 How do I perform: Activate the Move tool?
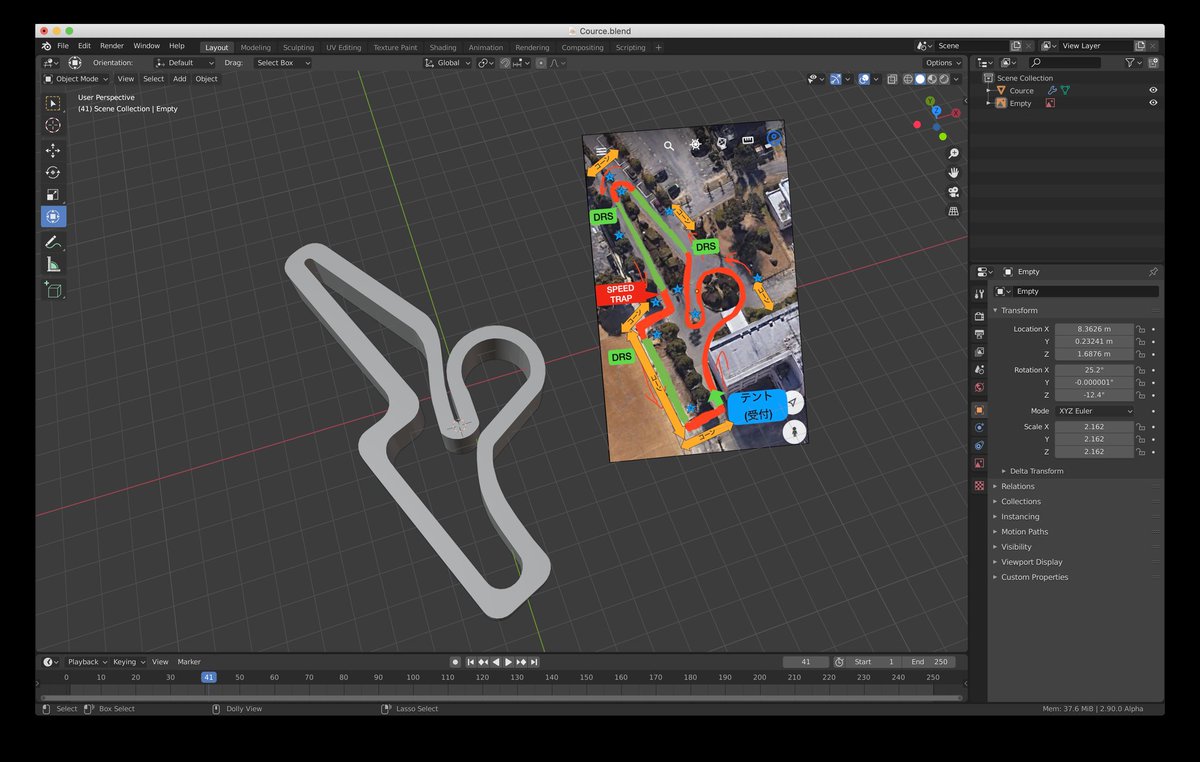[x=53, y=150]
